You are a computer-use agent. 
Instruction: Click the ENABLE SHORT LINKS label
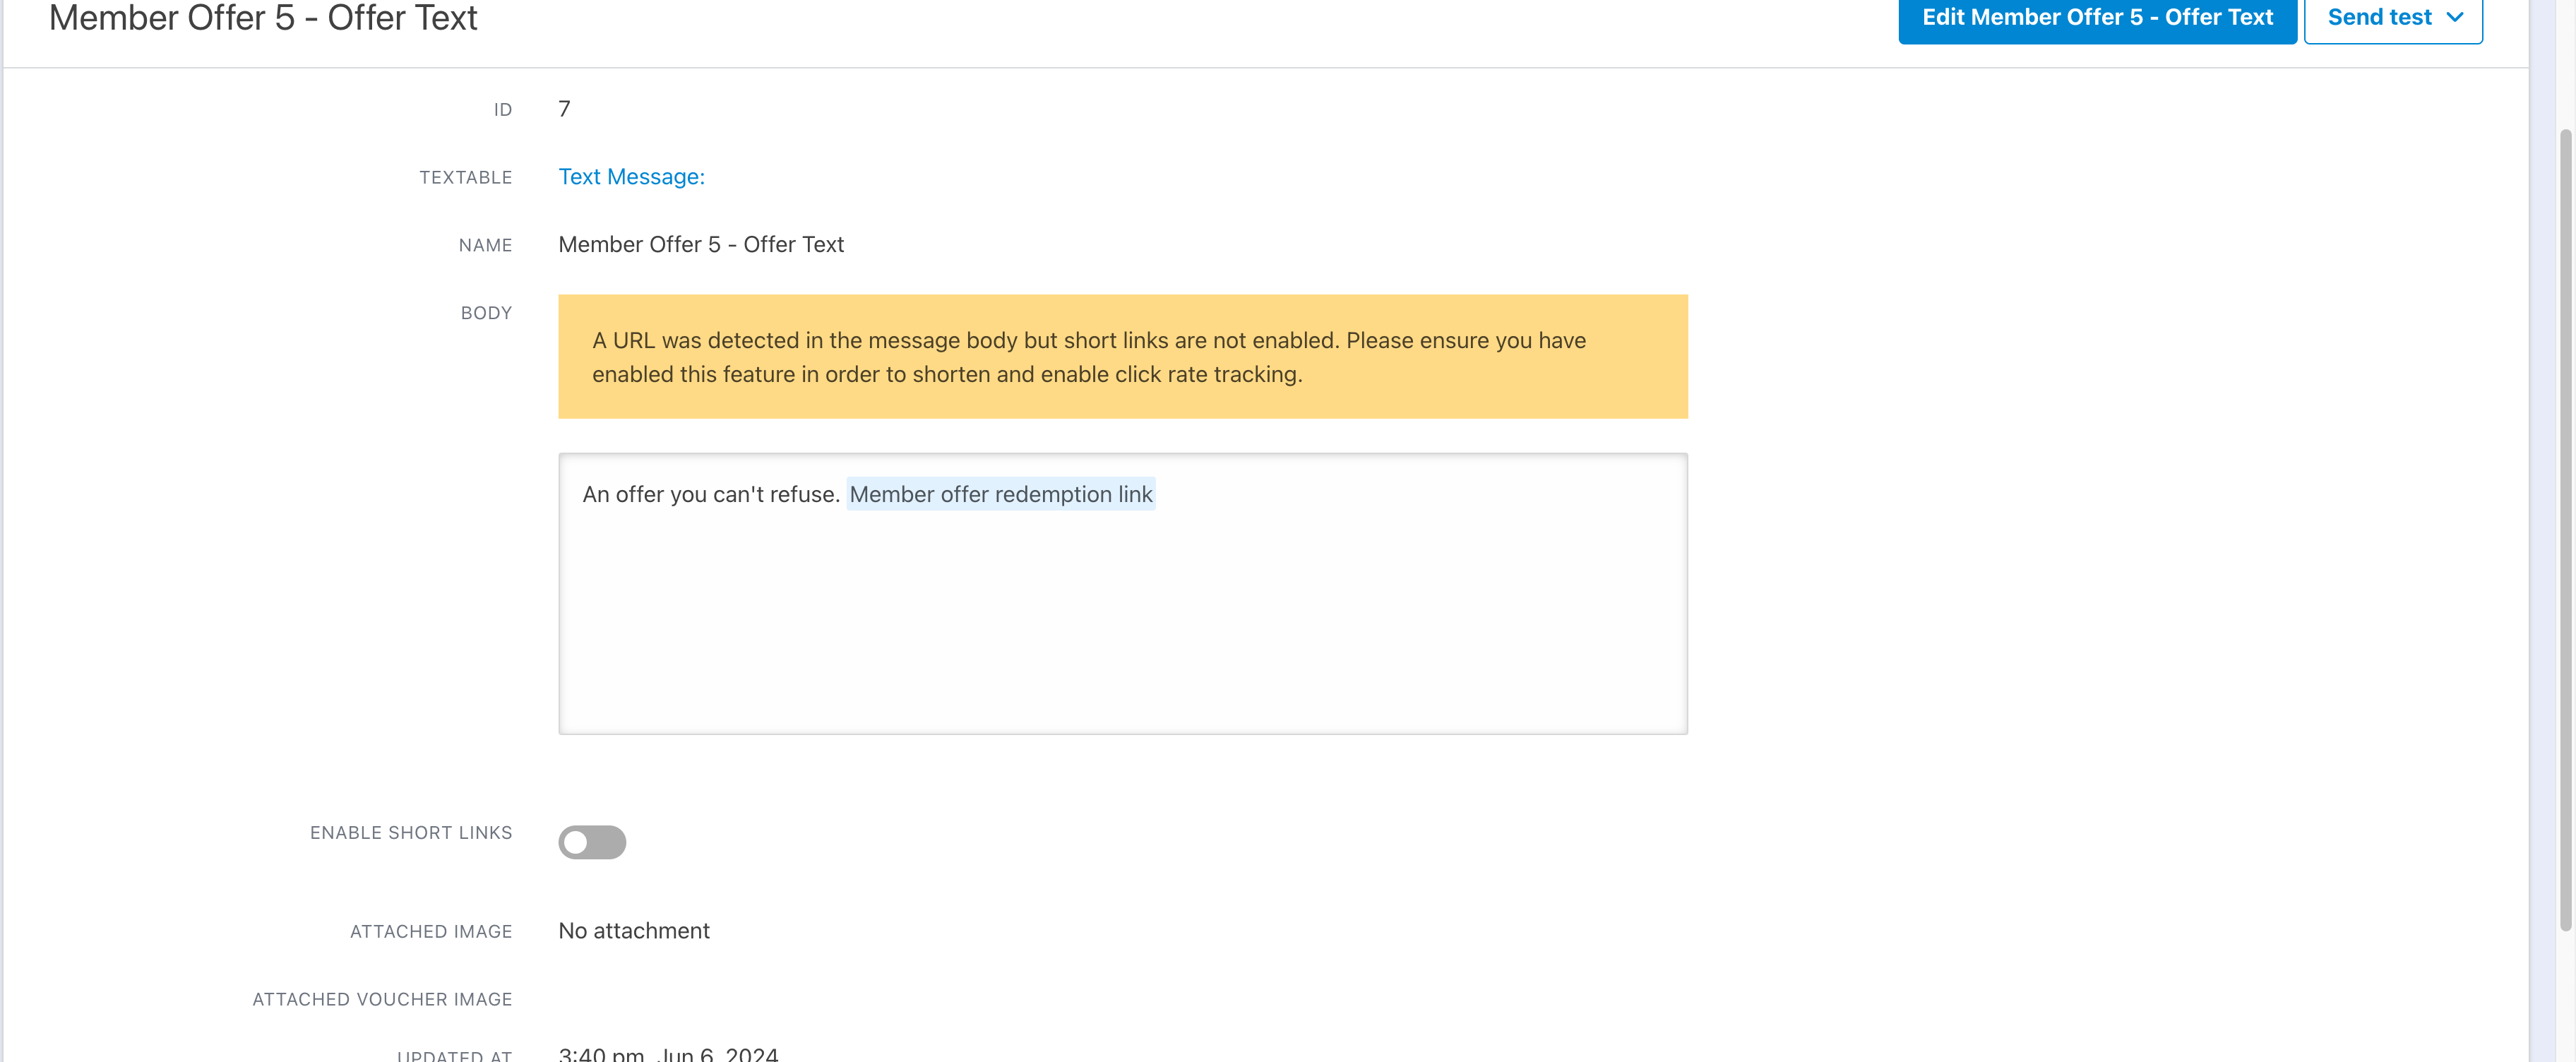(x=410, y=833)
